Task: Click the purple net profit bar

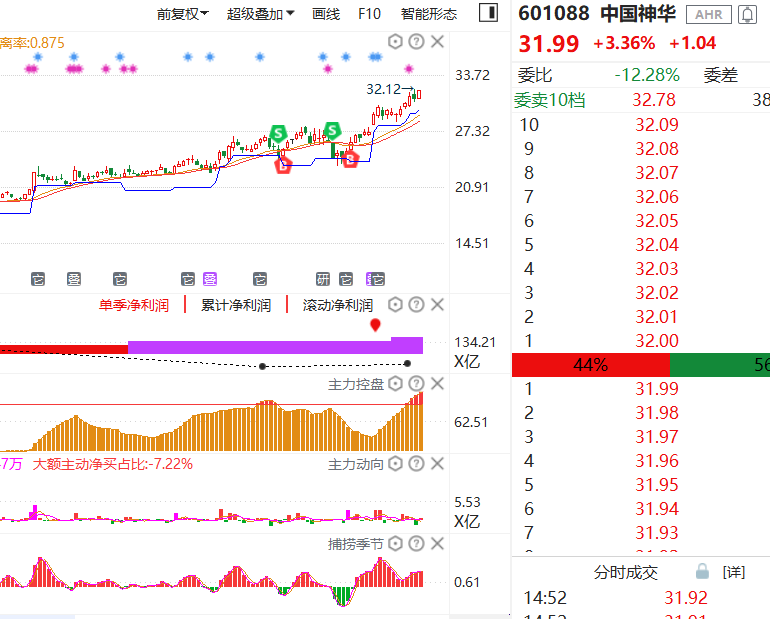Action: pos(275,347)
